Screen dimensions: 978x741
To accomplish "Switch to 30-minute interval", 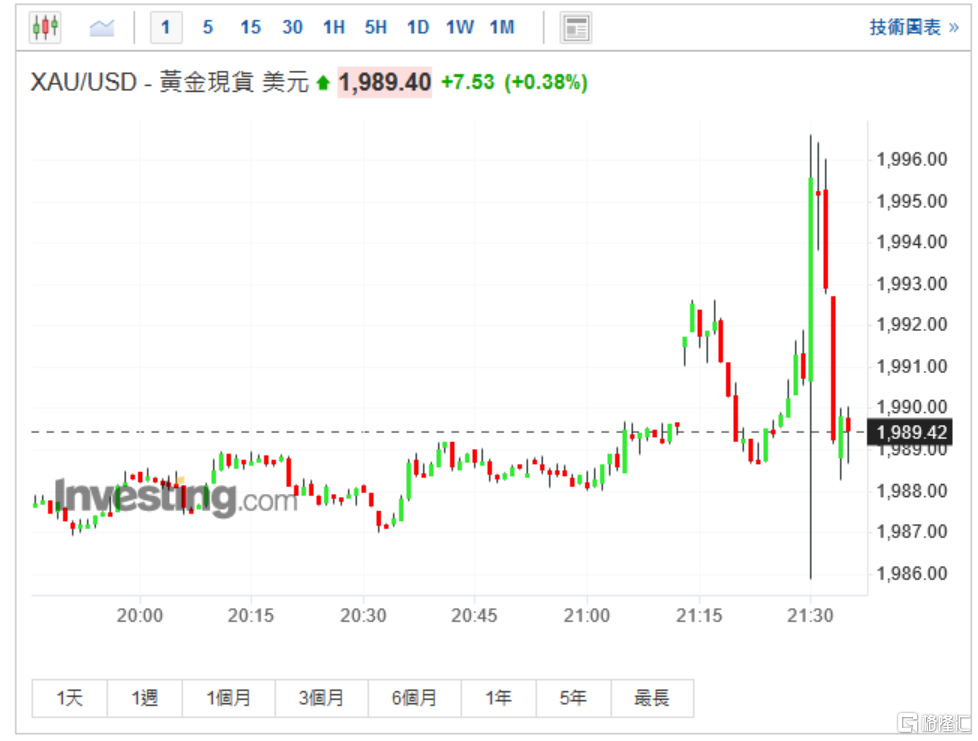I will click(292, 28).
